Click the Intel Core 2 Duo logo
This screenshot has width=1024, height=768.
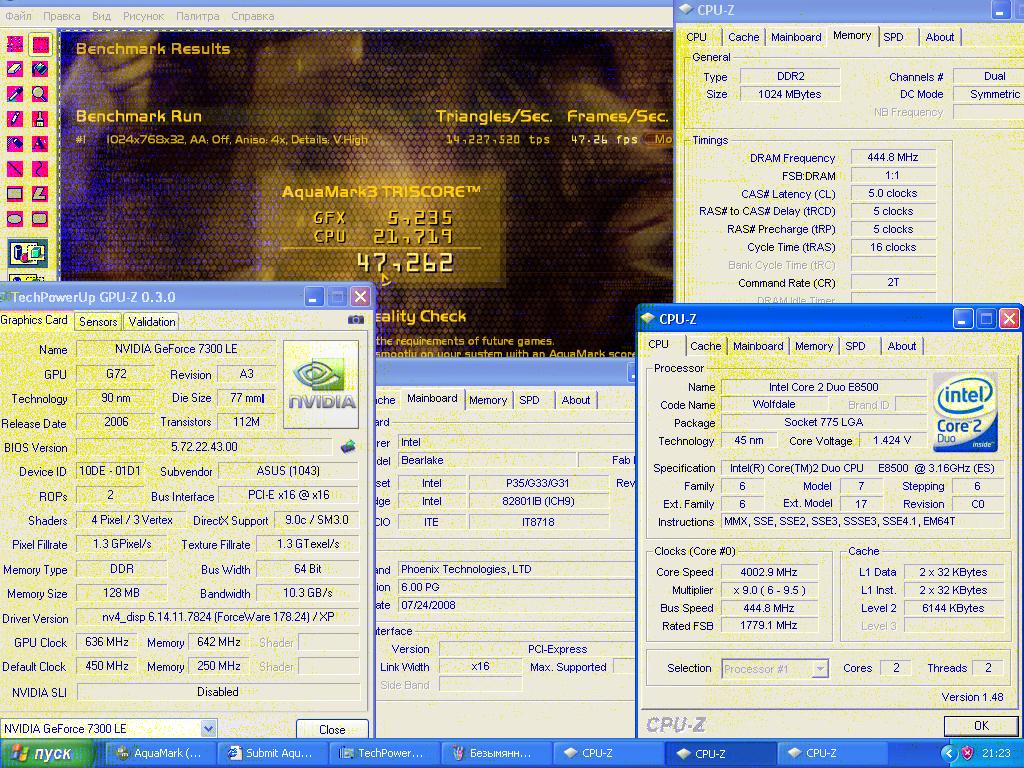click(965, 411)
